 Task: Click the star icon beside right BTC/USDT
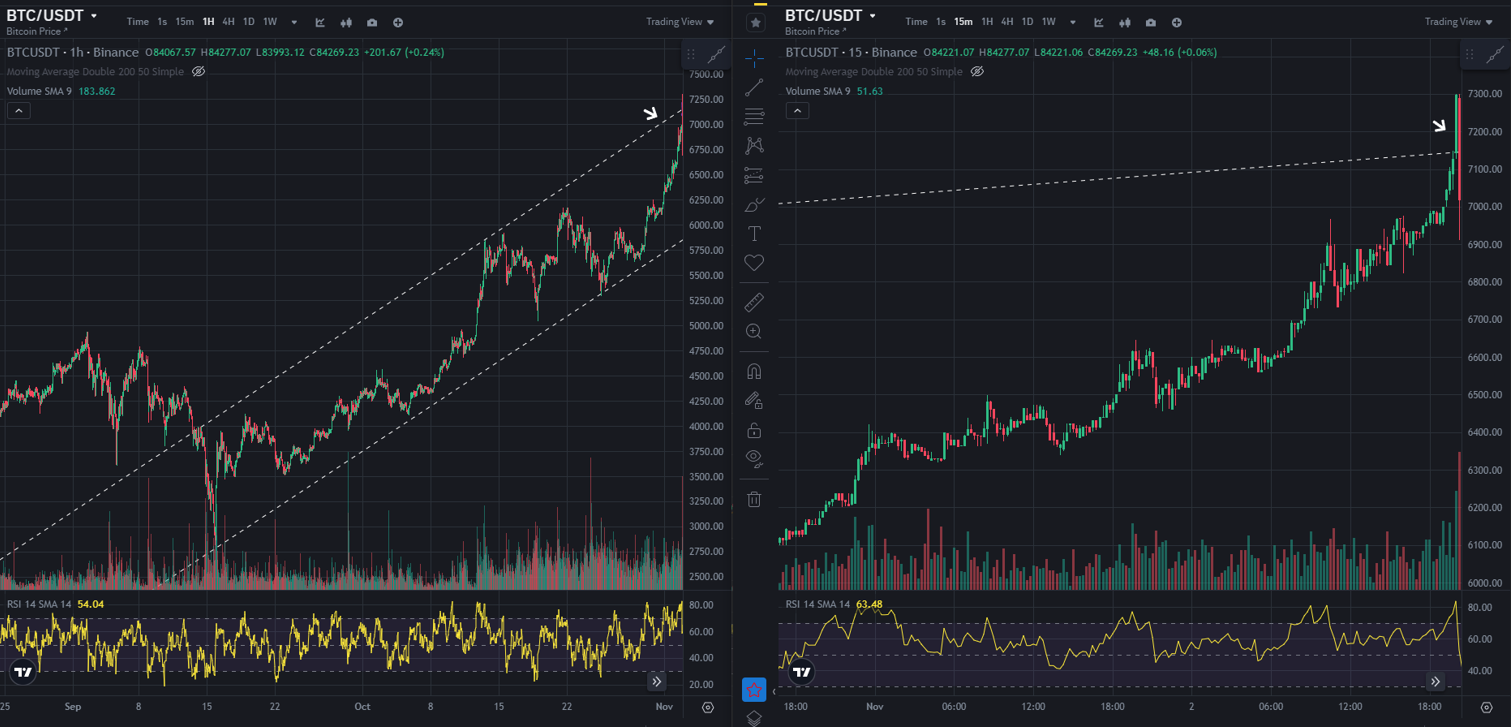click(756, 22)
